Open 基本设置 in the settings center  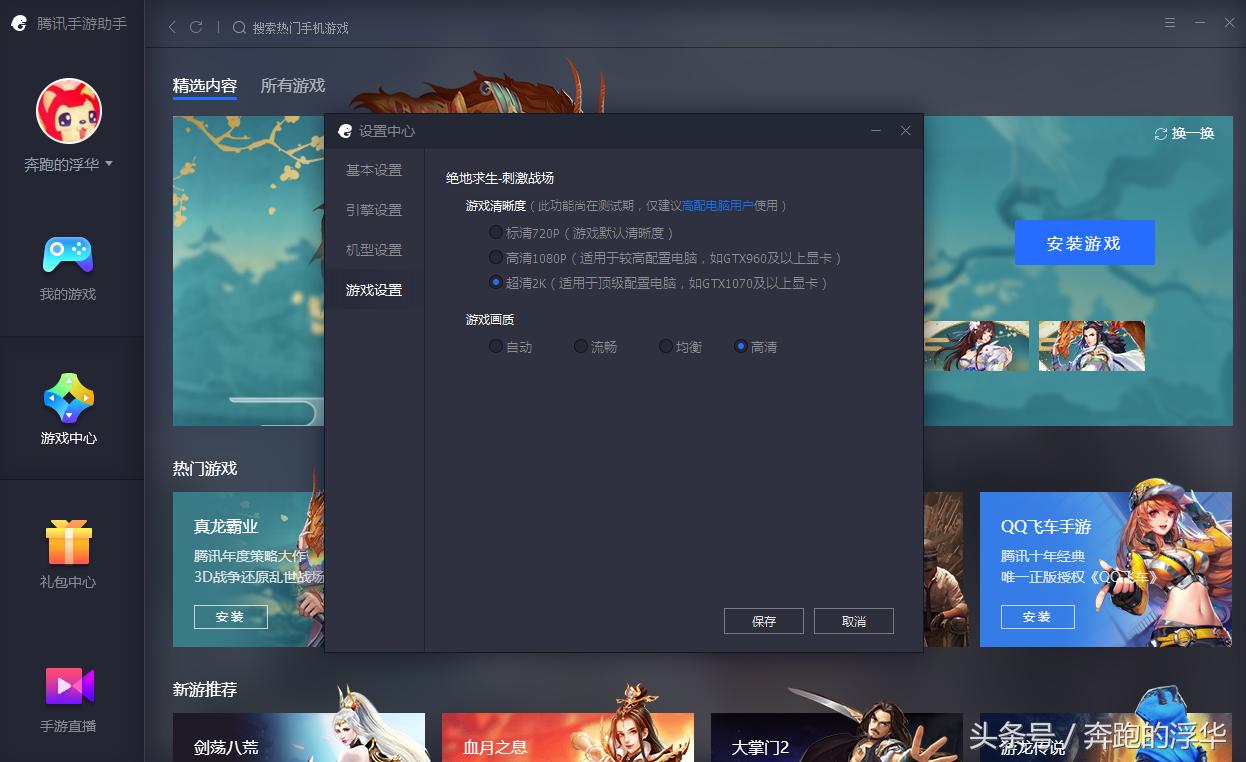(x=372, y=170)
